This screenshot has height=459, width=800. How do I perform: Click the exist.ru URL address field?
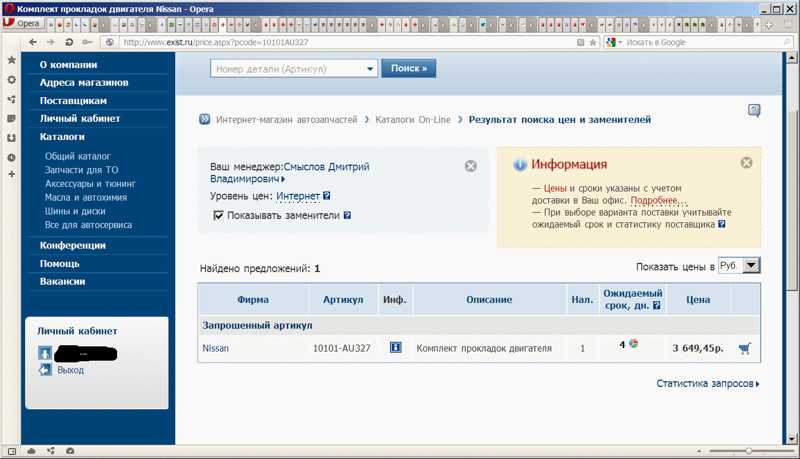(347, 42)
